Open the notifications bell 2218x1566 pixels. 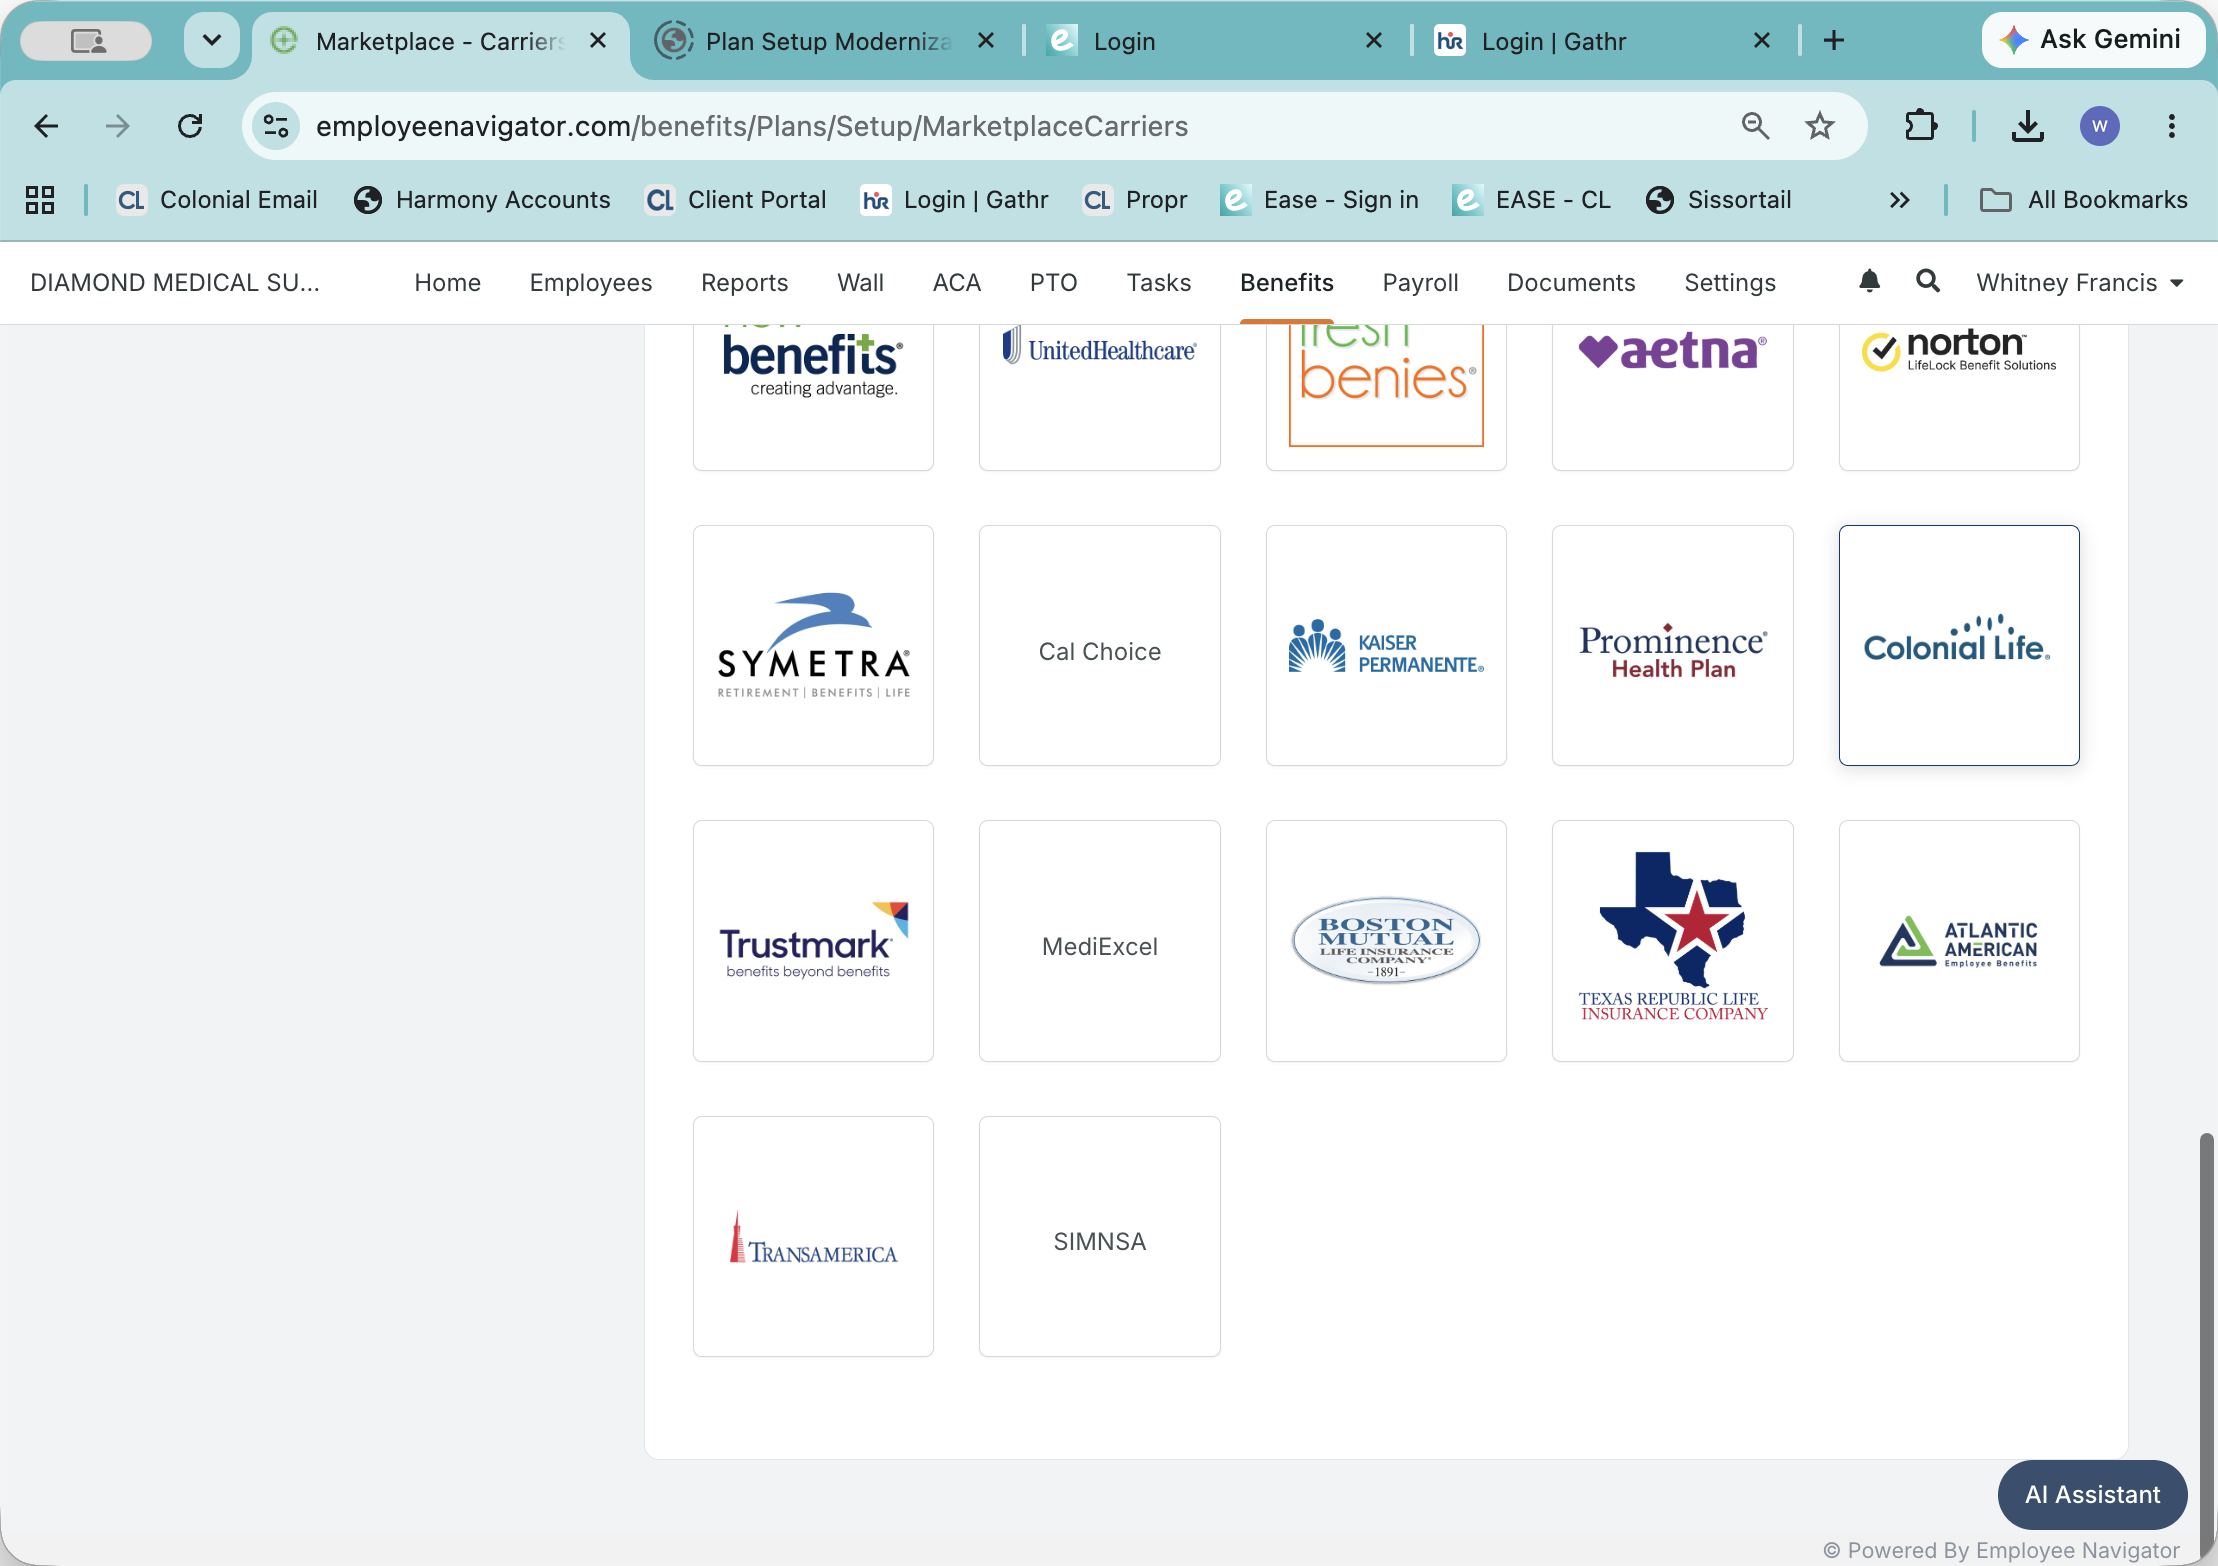tap(1869, 282)
